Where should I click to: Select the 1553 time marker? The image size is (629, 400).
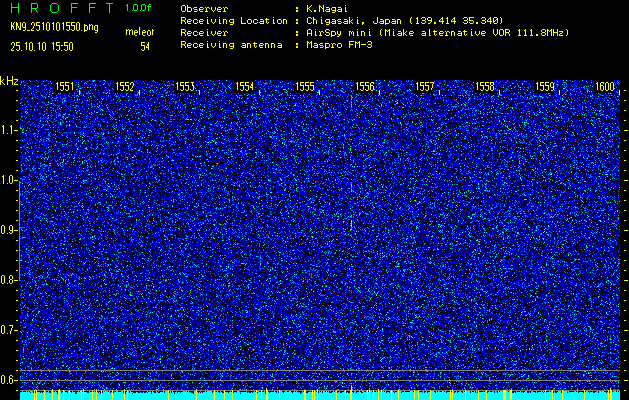point(185,87)
